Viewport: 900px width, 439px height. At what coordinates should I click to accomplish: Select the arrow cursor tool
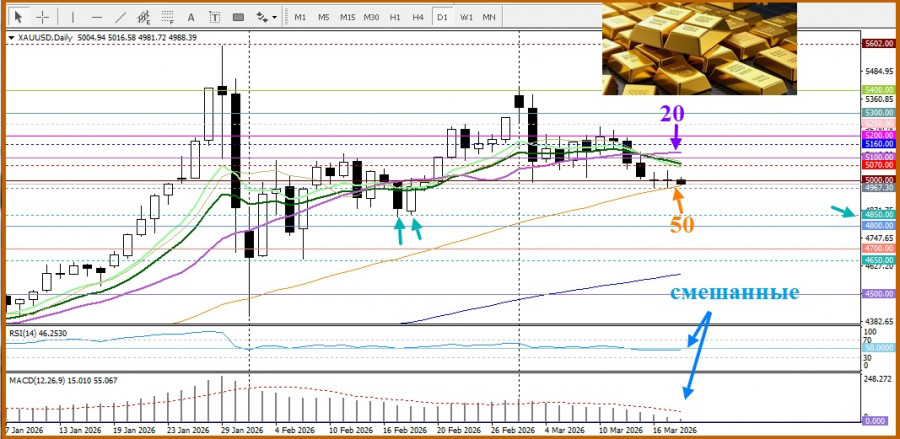(18, 17)
